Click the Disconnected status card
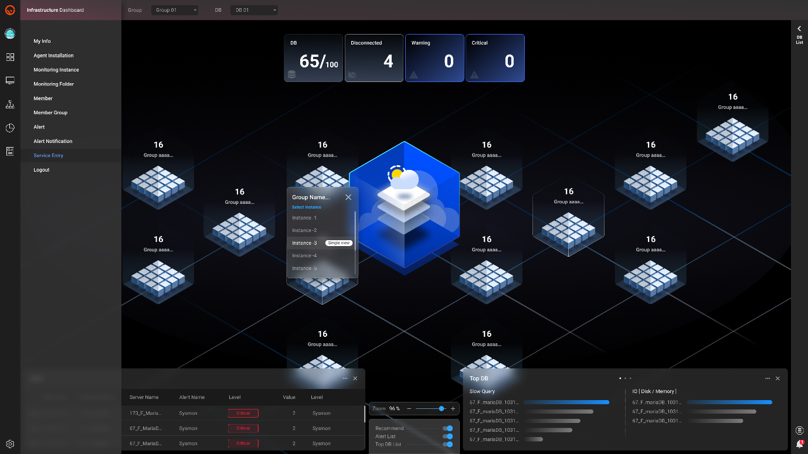The width and height of the screenshot is (808, 454). (x=374, y=58)
